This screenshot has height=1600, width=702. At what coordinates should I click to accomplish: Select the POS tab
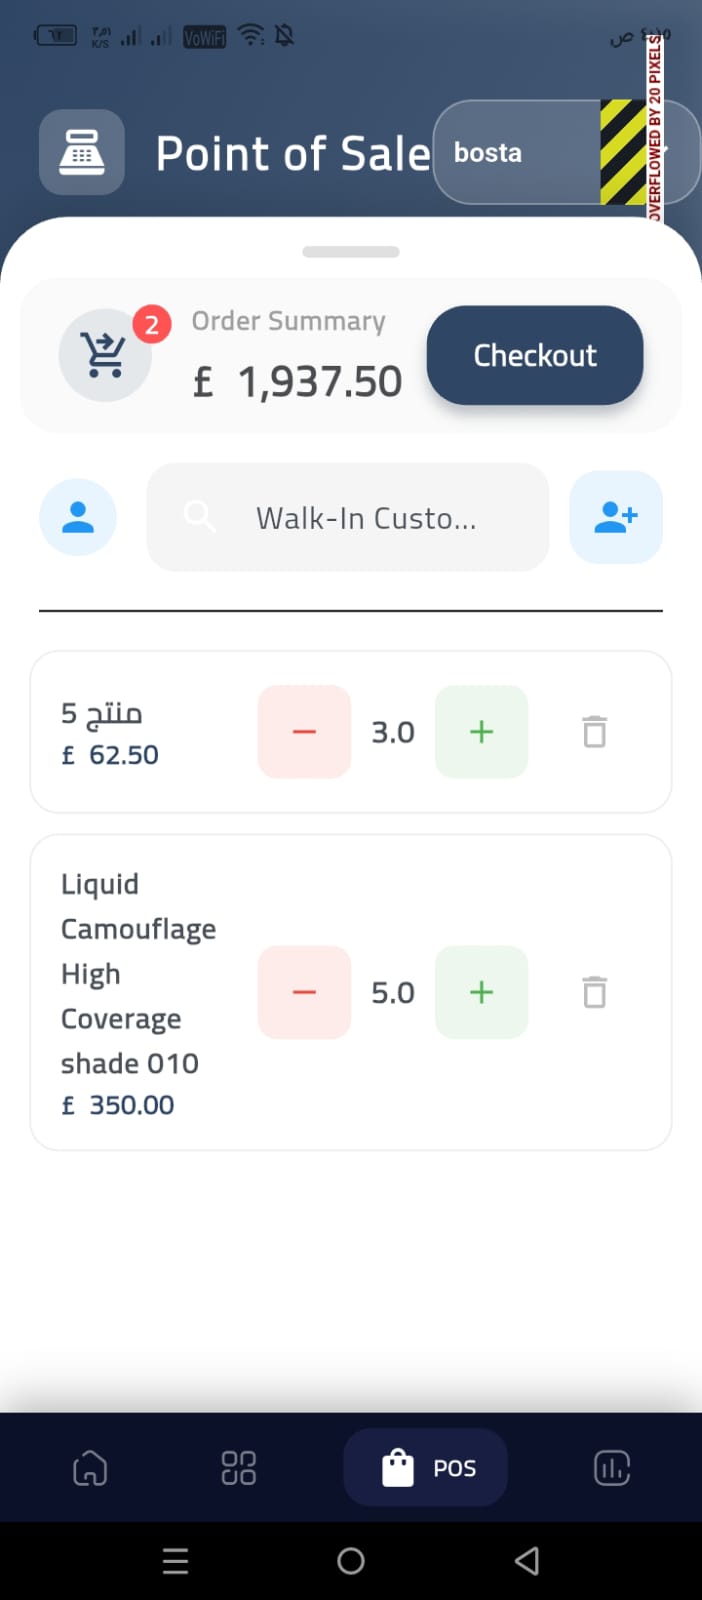click(x=426, y=1468)
